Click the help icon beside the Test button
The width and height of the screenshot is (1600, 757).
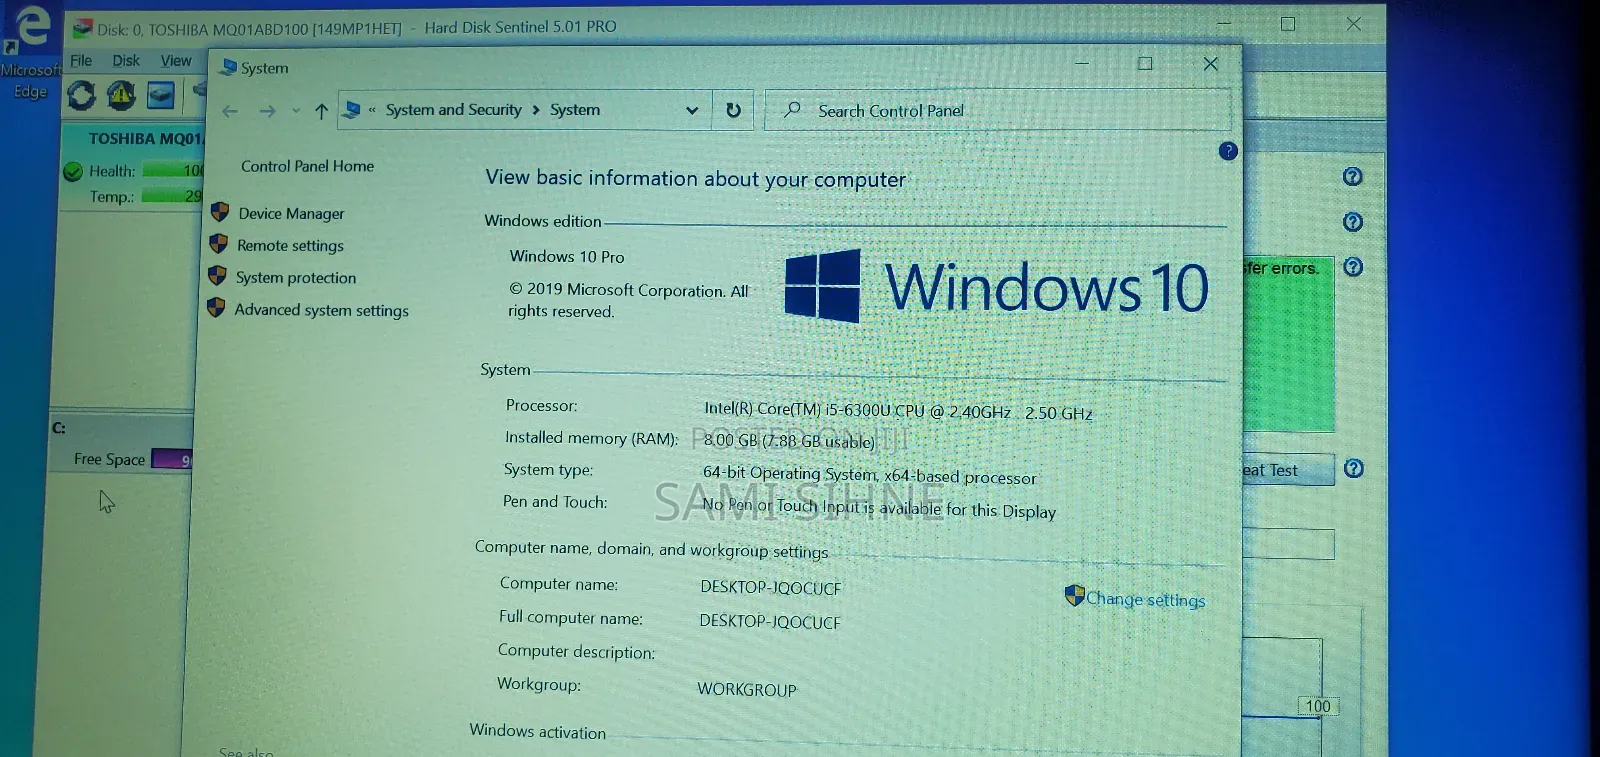point(1353,469)
